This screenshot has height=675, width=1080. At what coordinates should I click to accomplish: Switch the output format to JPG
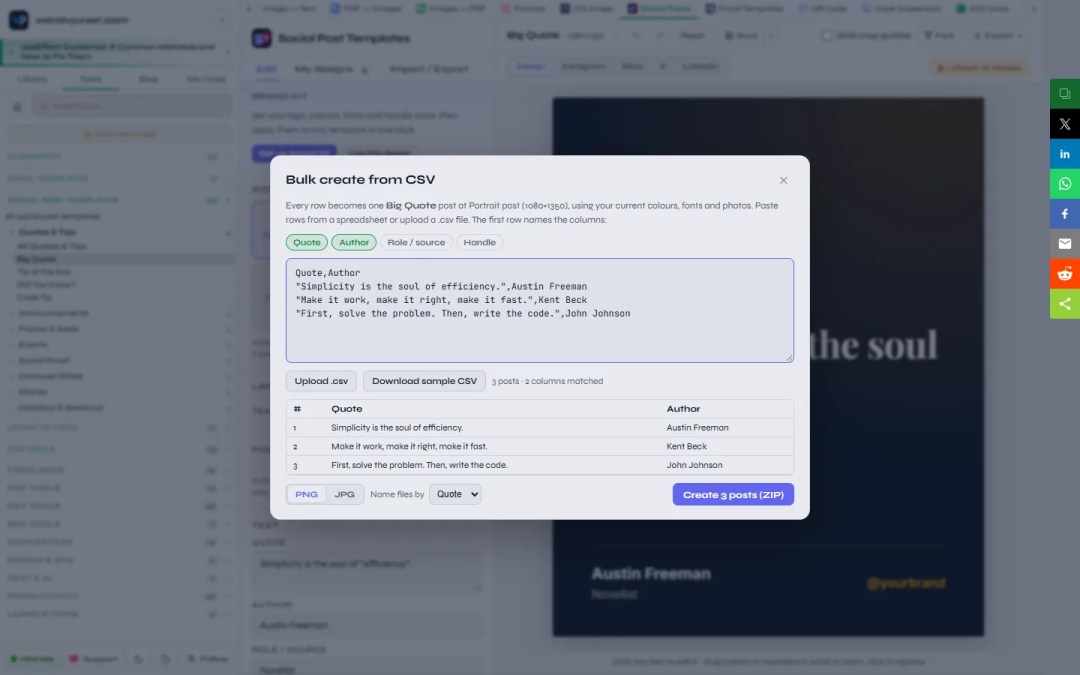tap(344, 495)
